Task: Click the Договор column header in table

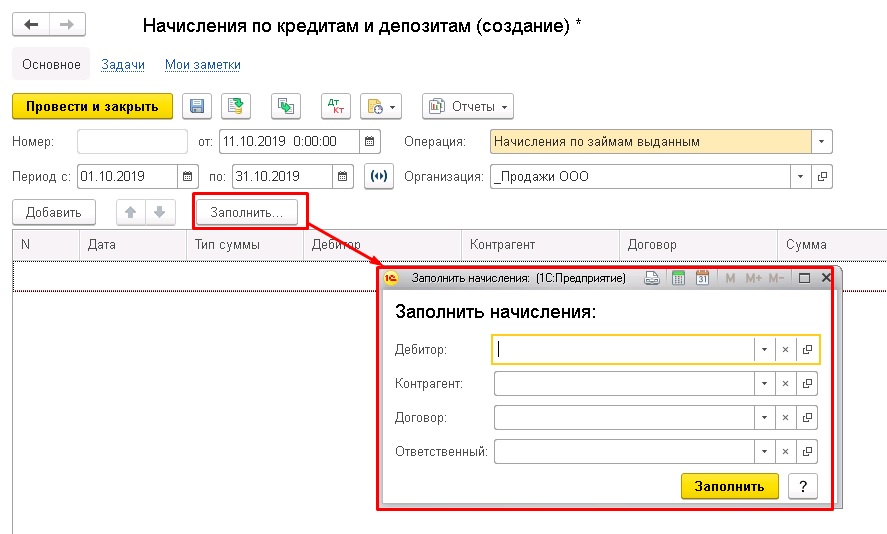Action: (699, 245)
